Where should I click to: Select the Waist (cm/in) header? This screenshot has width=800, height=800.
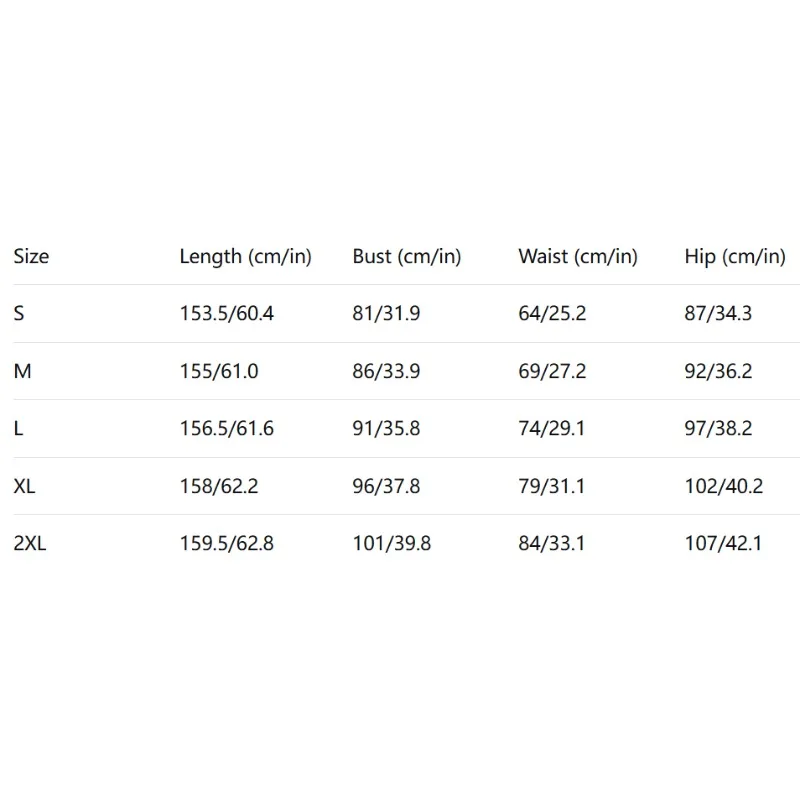577,257
